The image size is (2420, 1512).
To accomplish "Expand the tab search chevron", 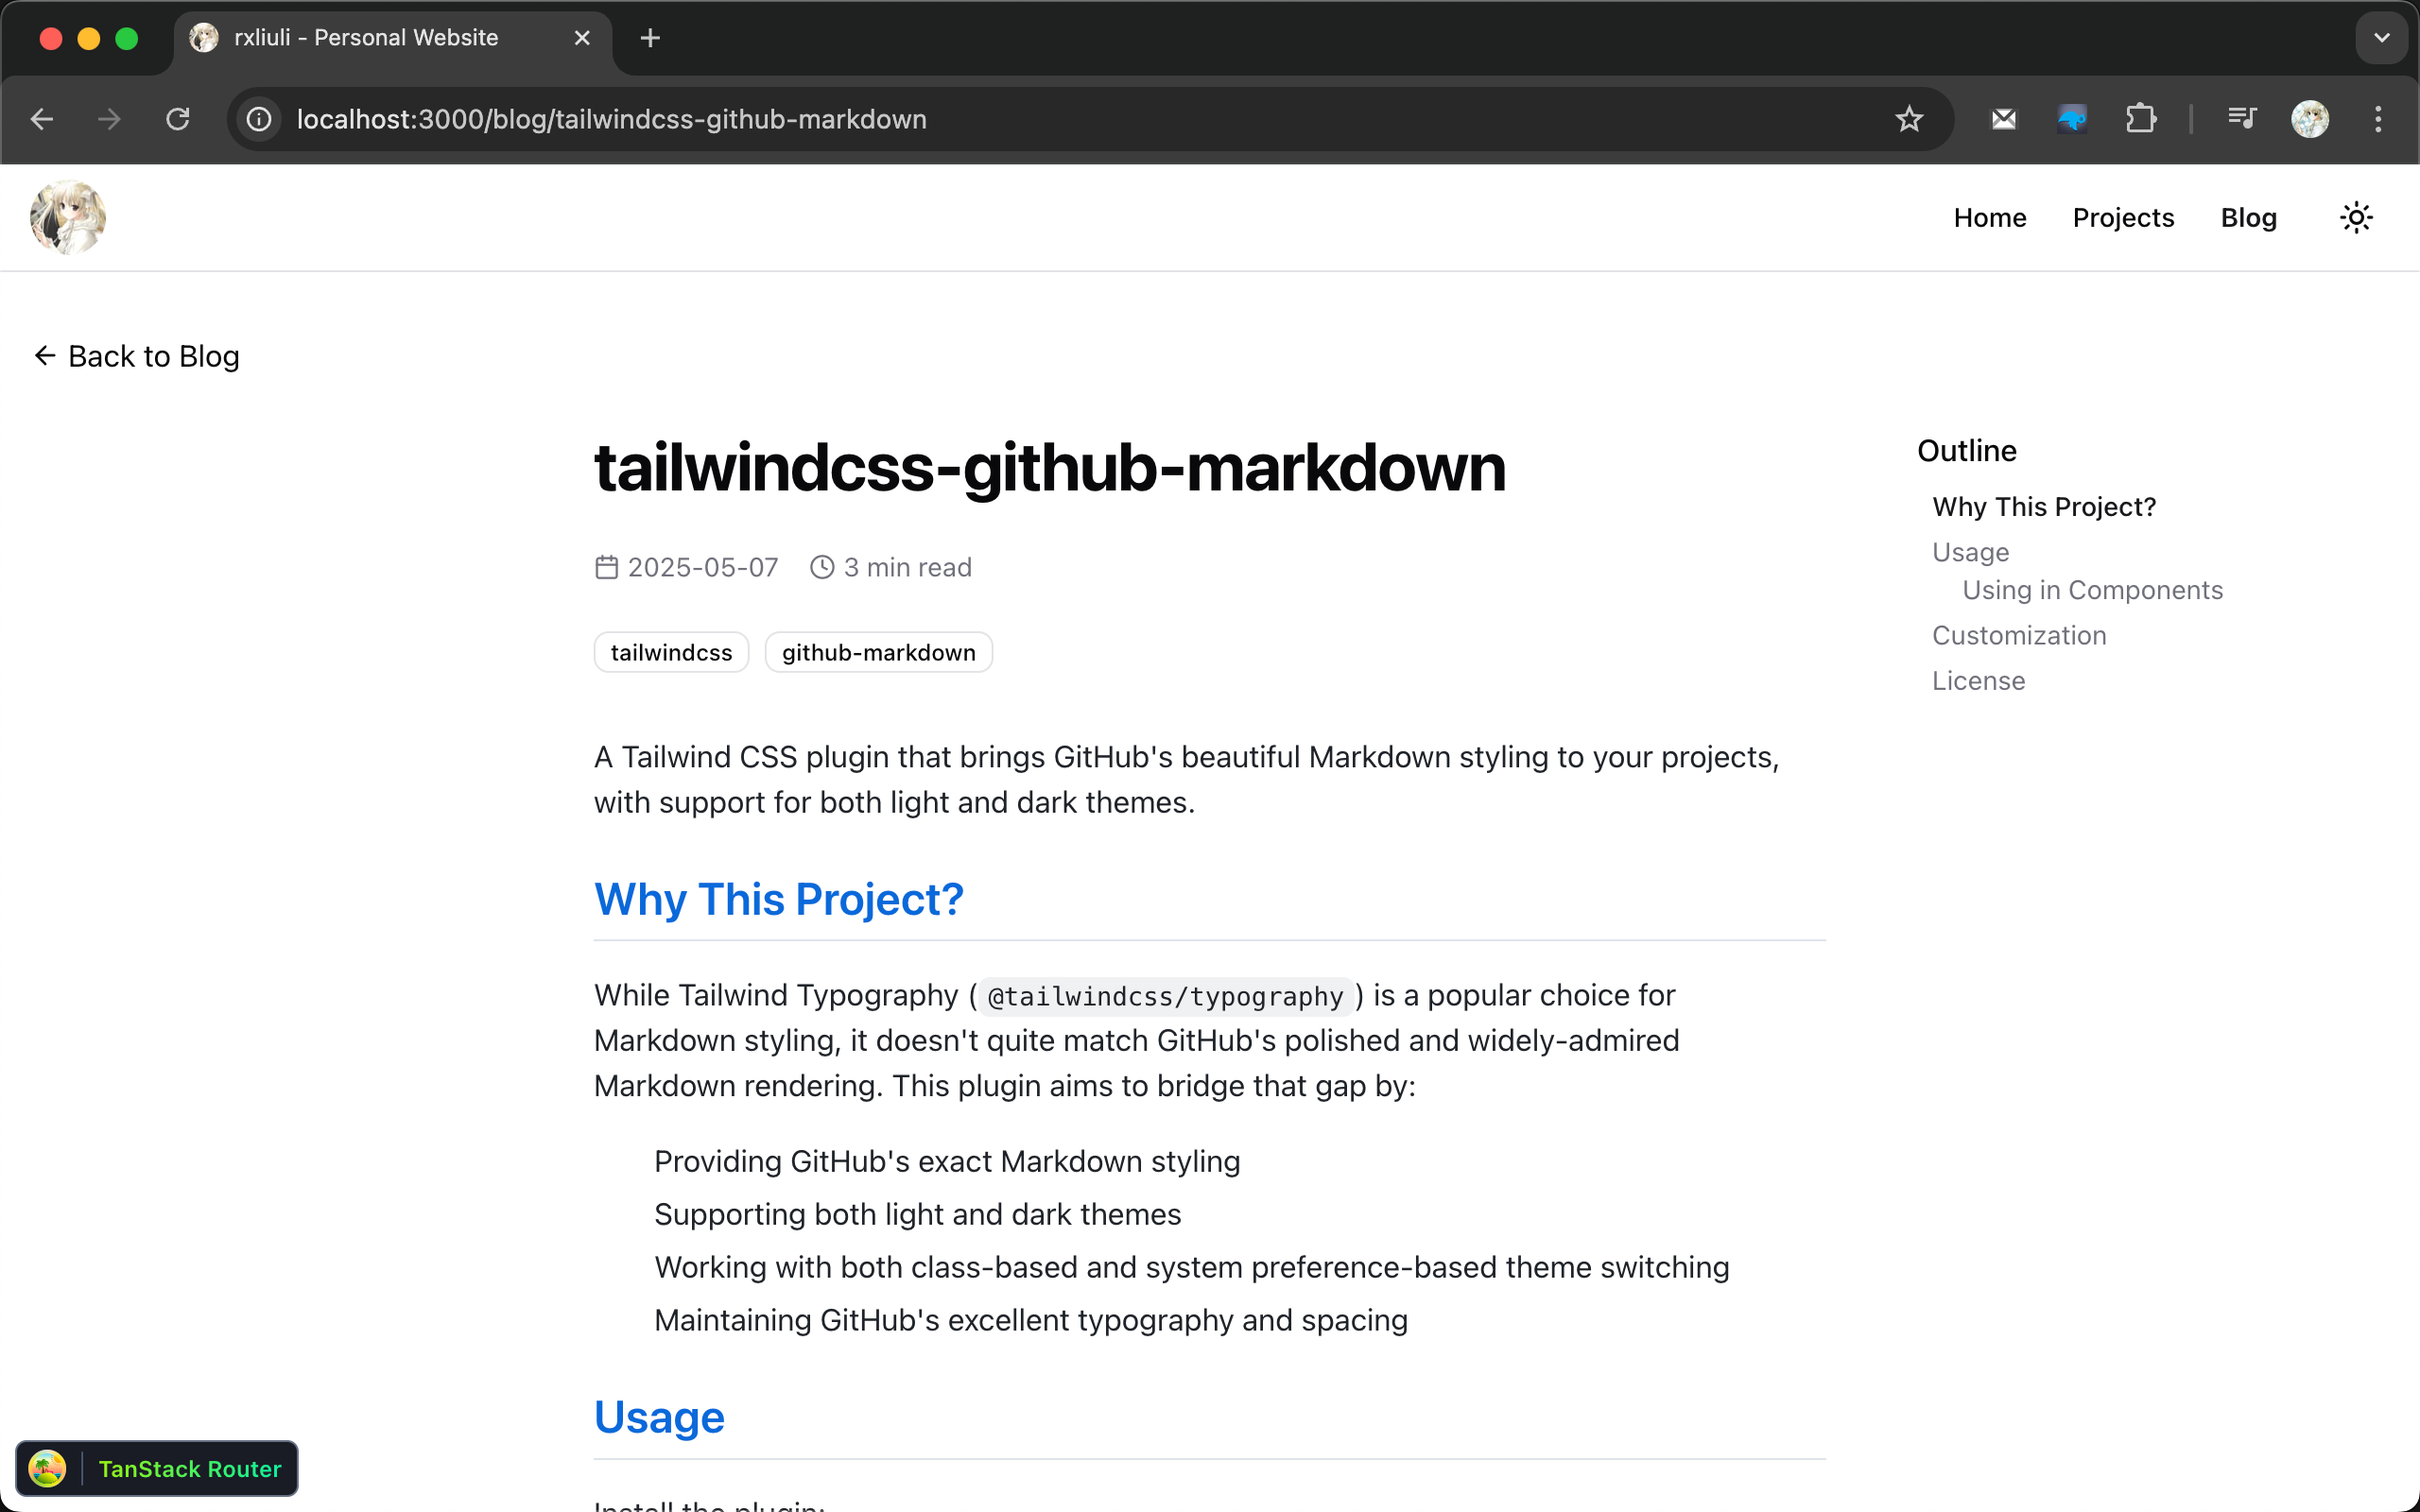I will 2381,38.
